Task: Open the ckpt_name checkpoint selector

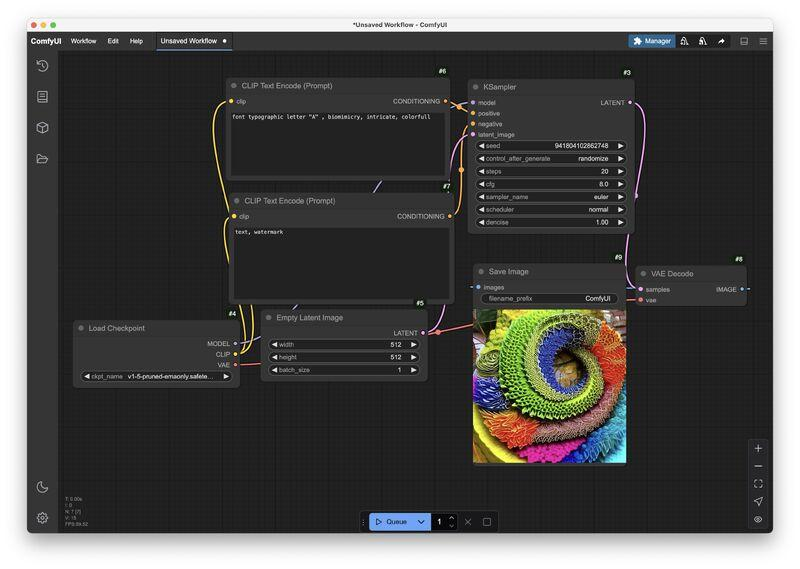Action: pyautogui.click(x=156, y=377)
